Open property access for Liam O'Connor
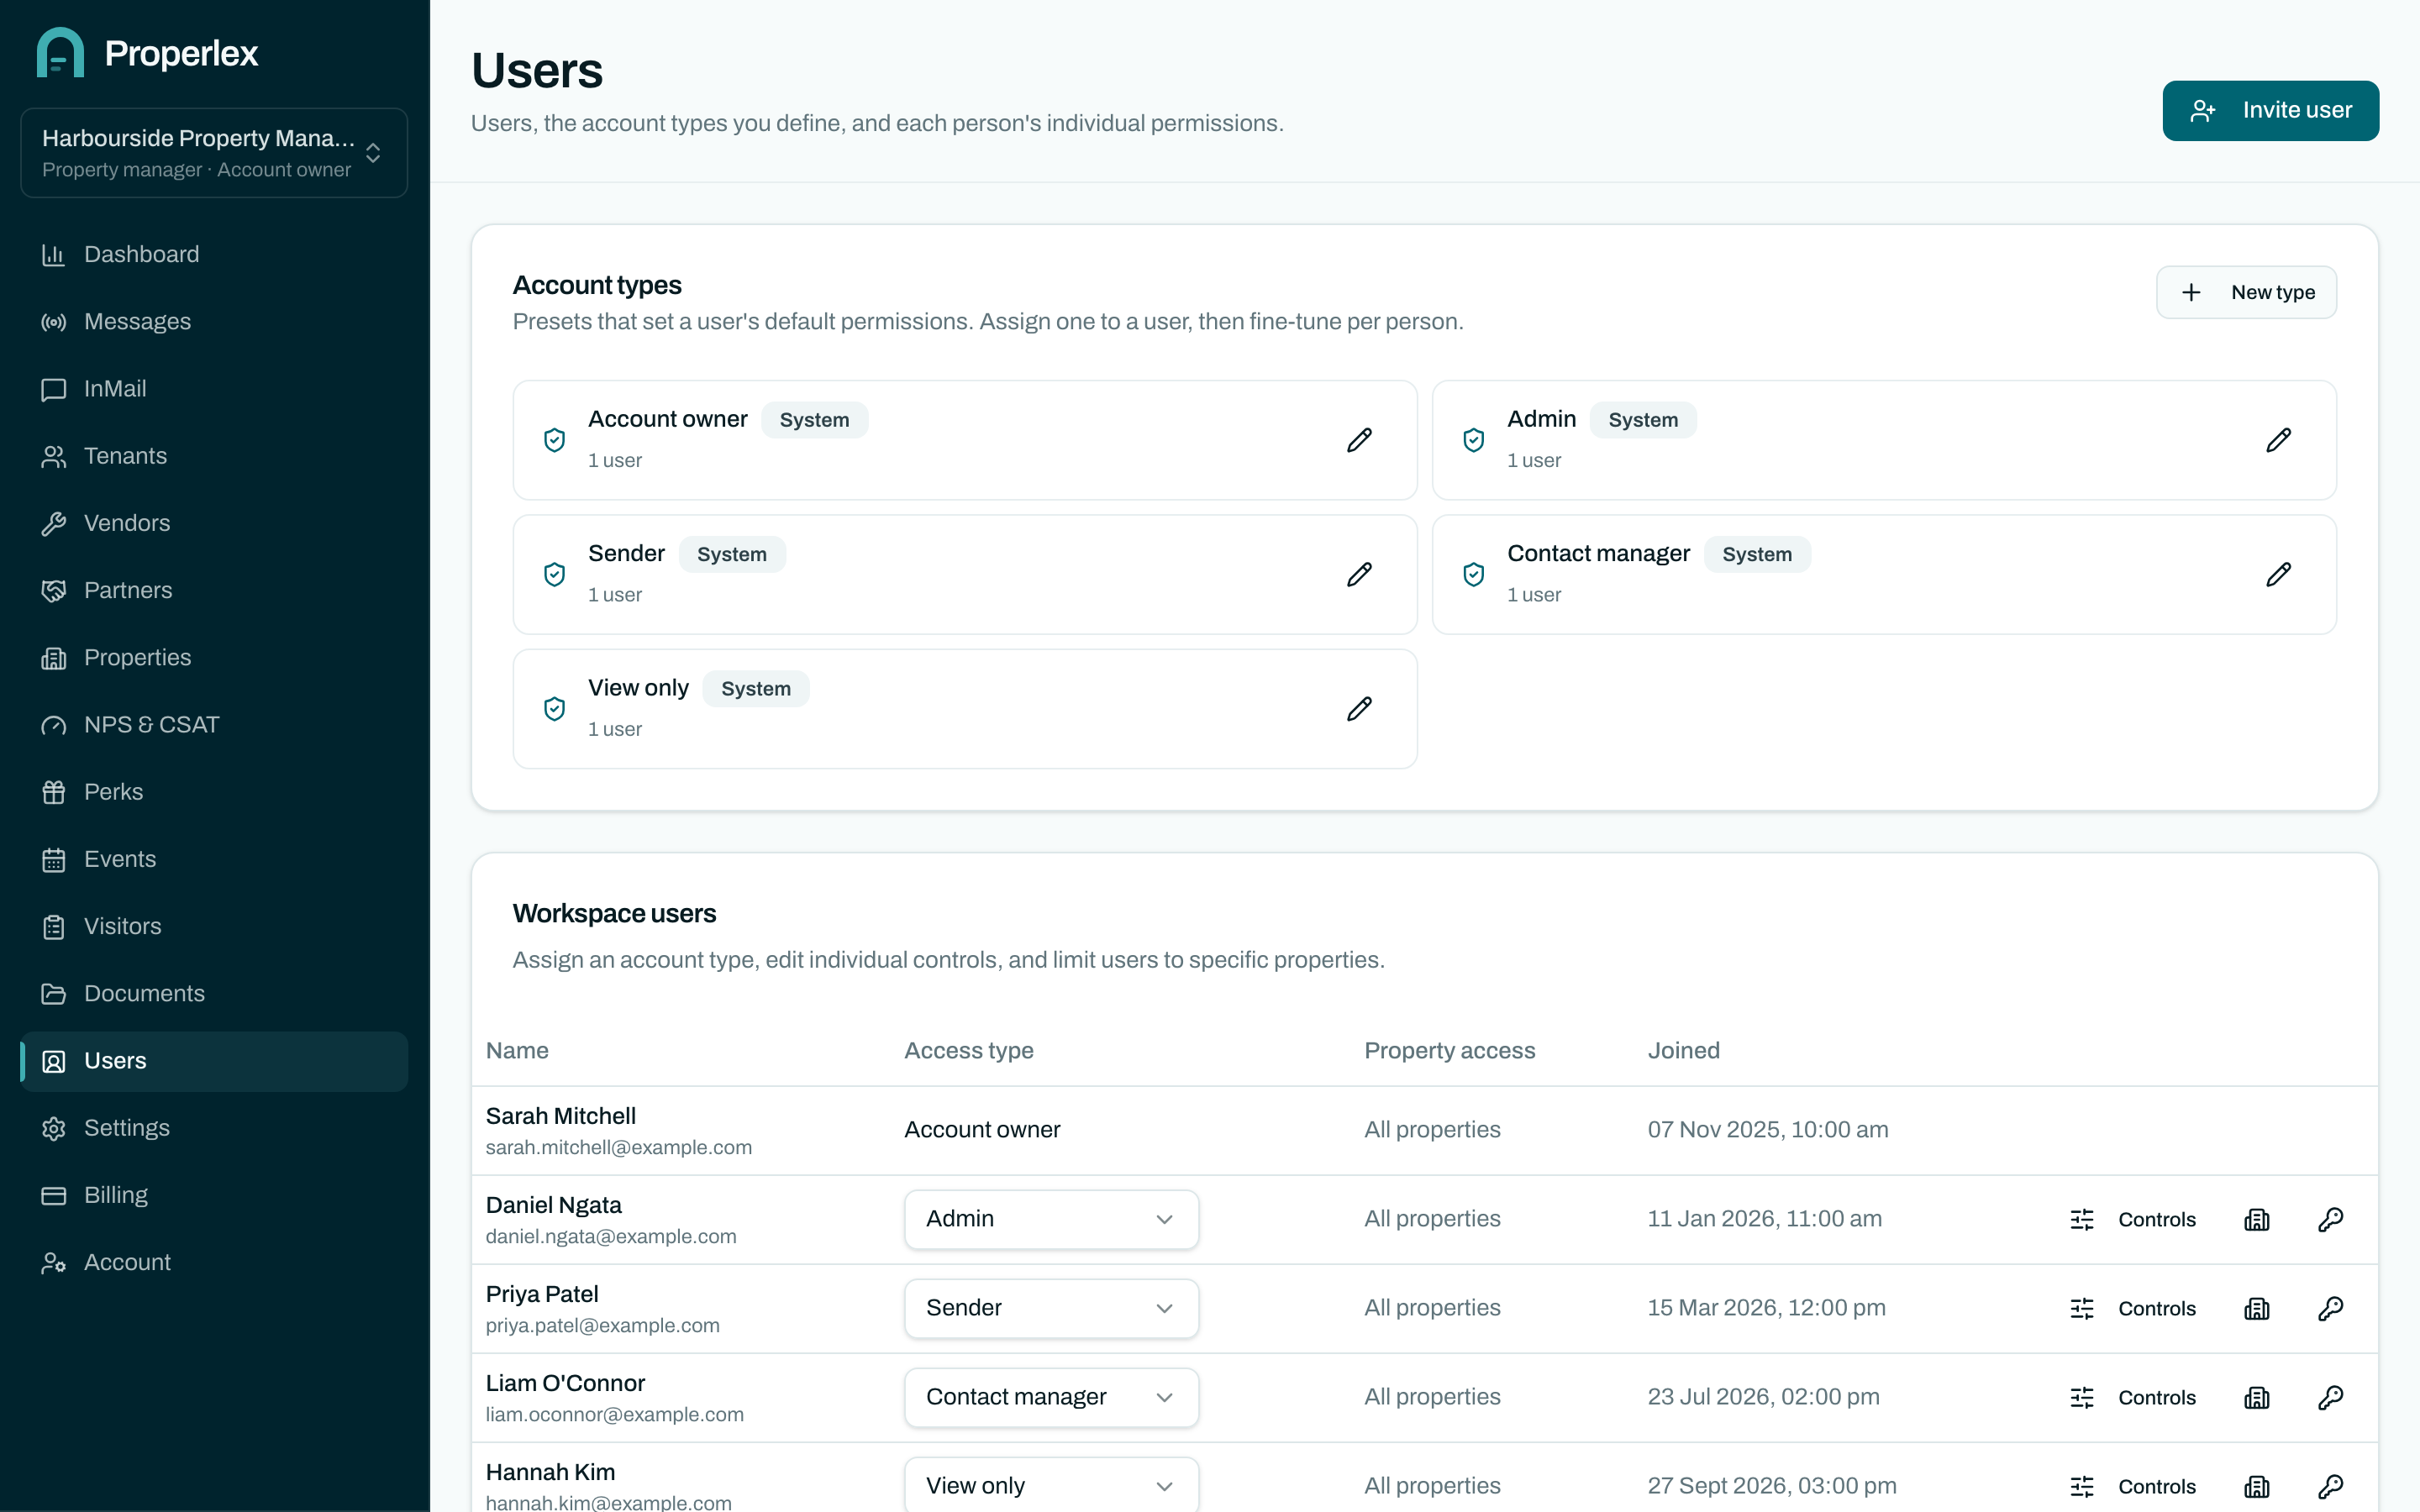2420x1512 pixels. pyautogui.click(x=2257, y=1397)
